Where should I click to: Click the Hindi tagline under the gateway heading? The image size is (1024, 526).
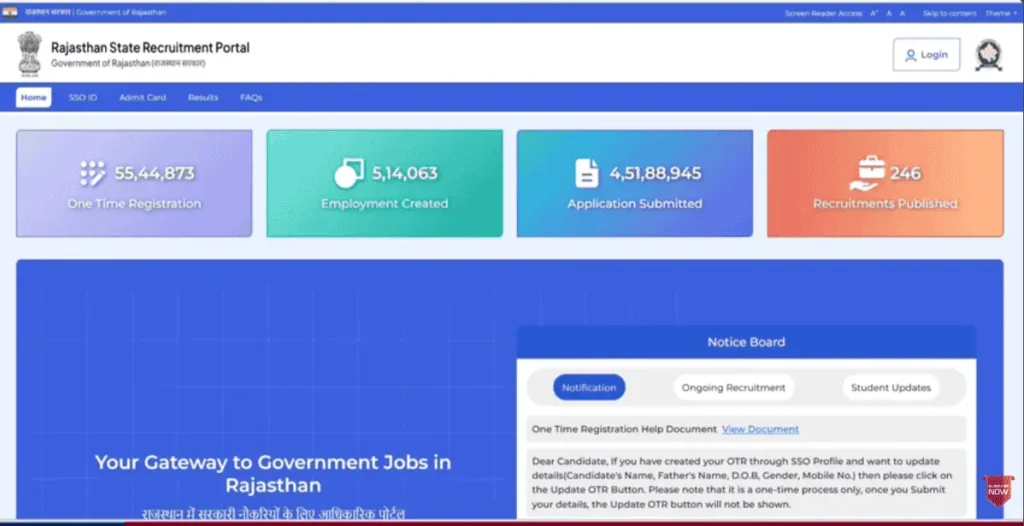[273, 514]
